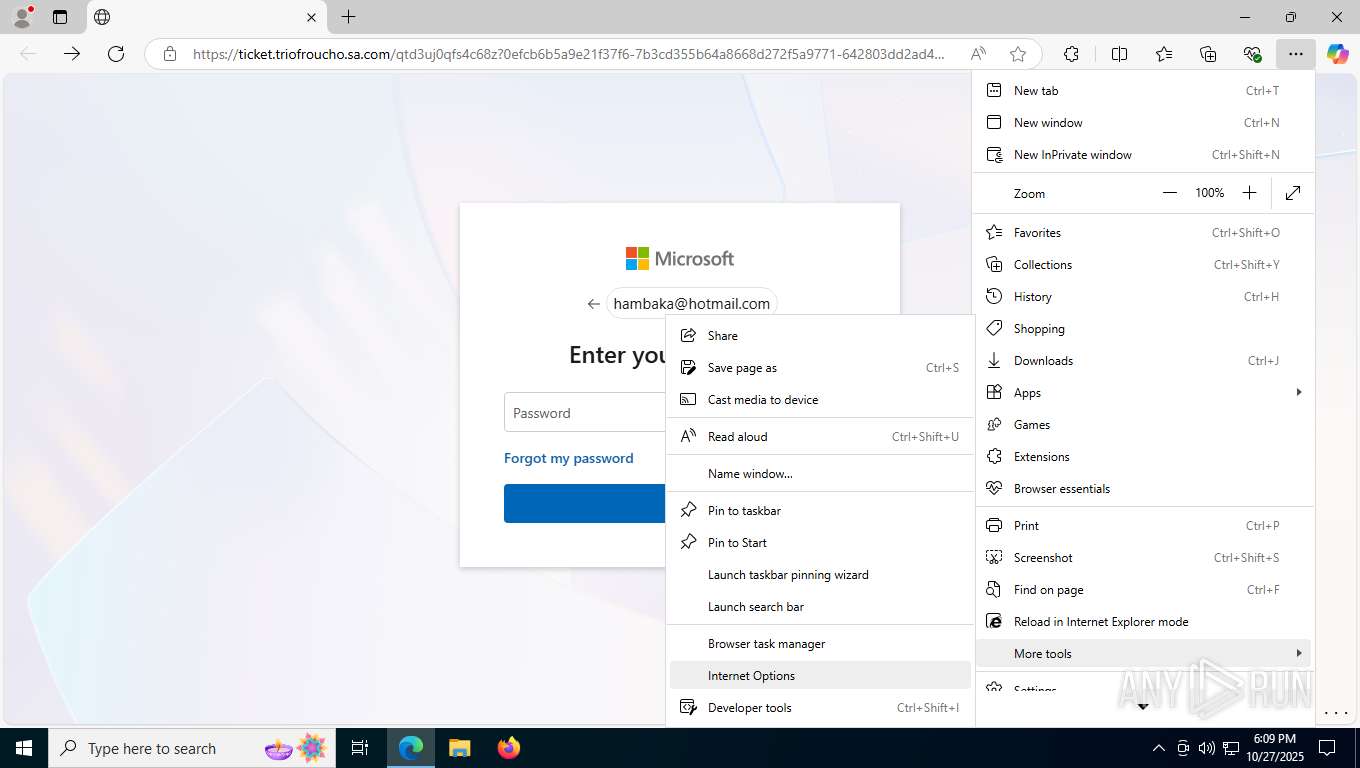Image resolution: width=1360 pixels, height=768 pixels.
Task: Open Downloads from the menu
Action: pyautogui.click(x=1143, y=360)
